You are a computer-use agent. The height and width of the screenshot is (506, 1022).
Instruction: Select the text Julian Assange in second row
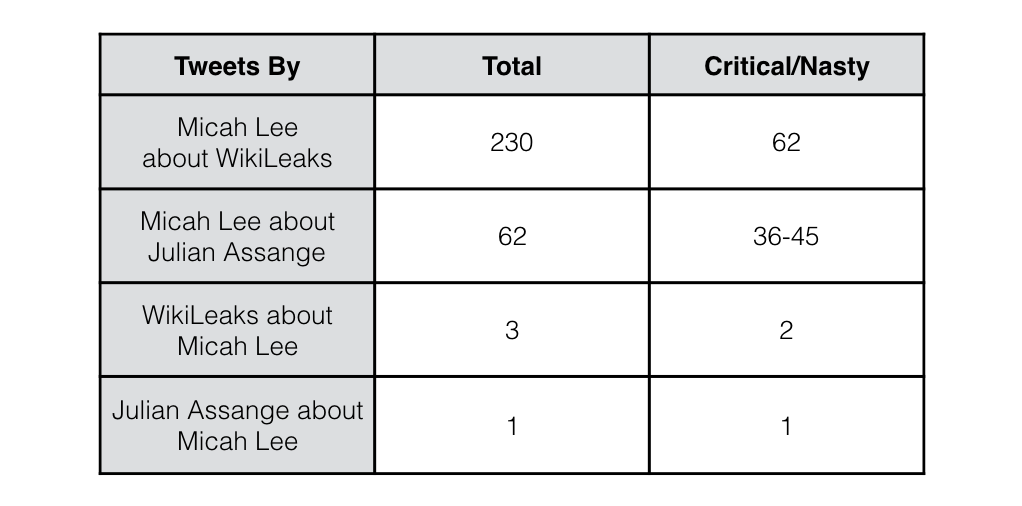[x=237, y=252]
